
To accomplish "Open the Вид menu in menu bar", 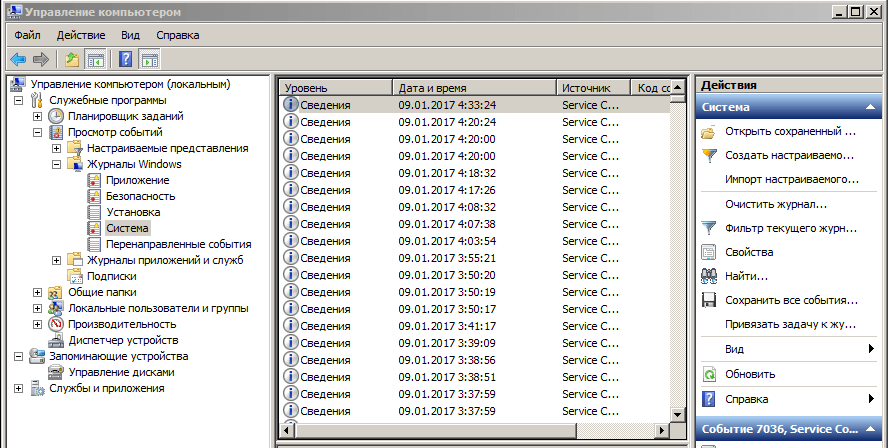I will 130,35.
